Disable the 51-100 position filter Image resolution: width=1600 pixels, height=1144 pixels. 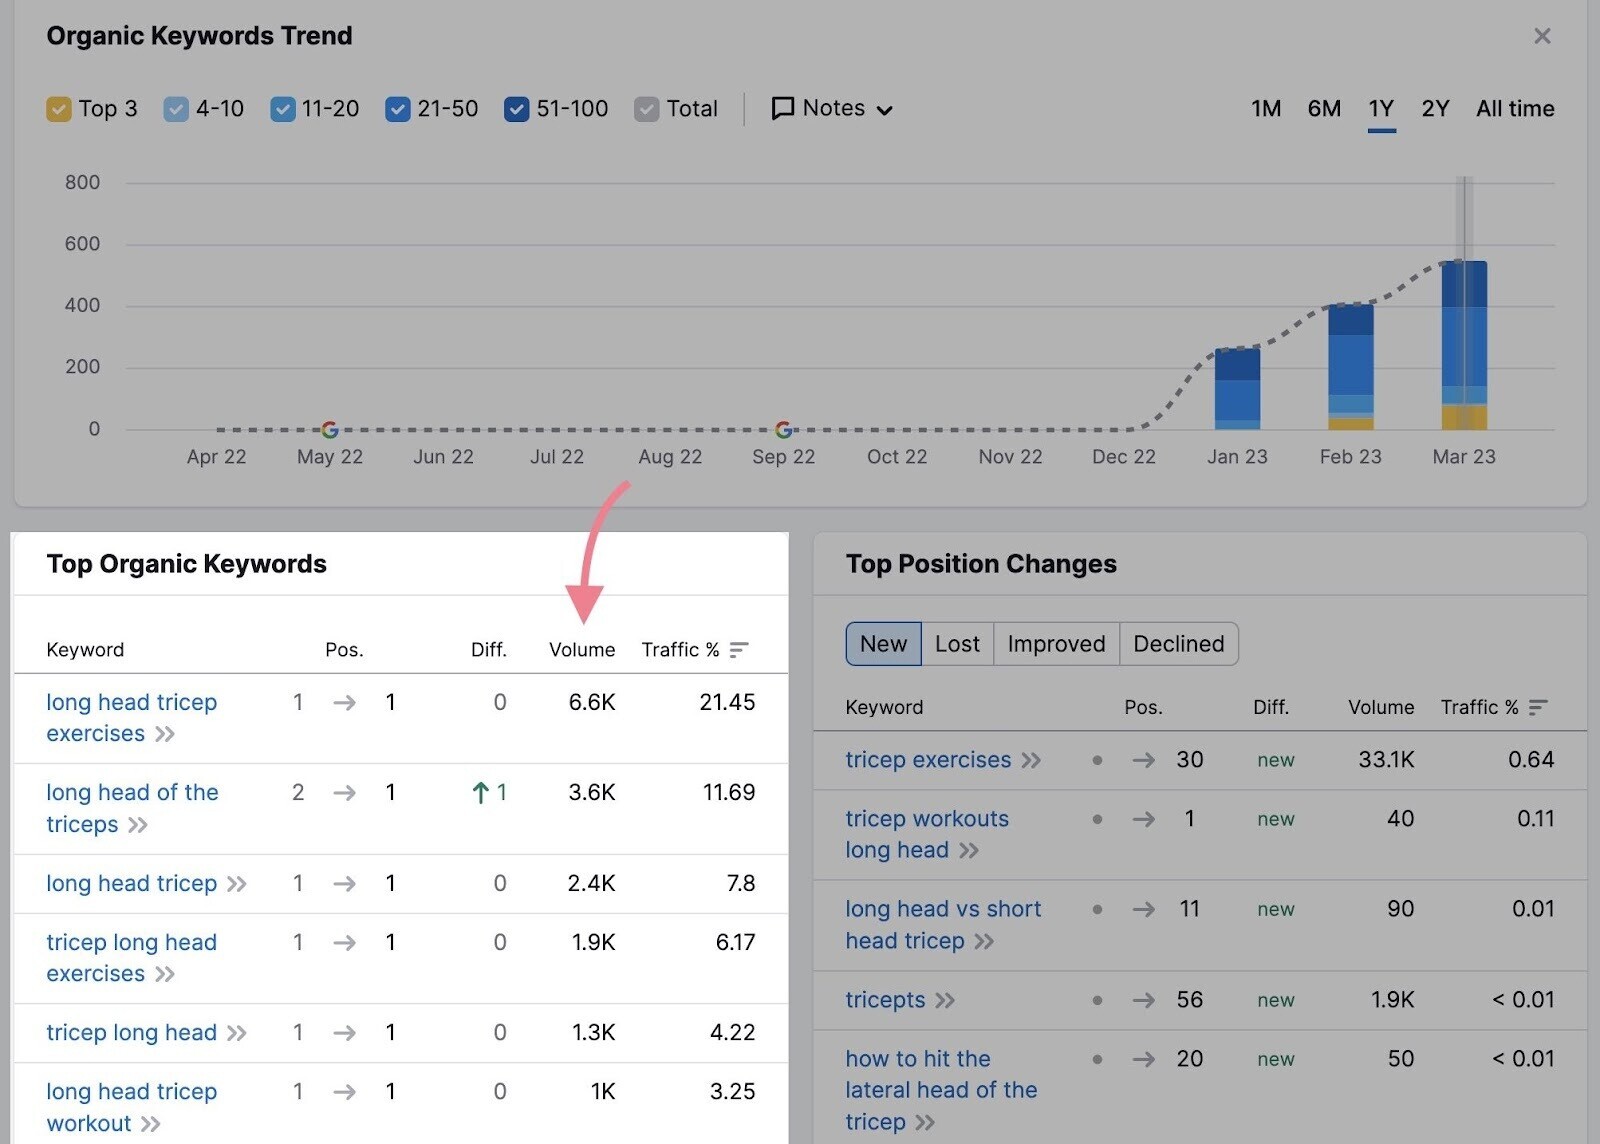pos(517,108)
